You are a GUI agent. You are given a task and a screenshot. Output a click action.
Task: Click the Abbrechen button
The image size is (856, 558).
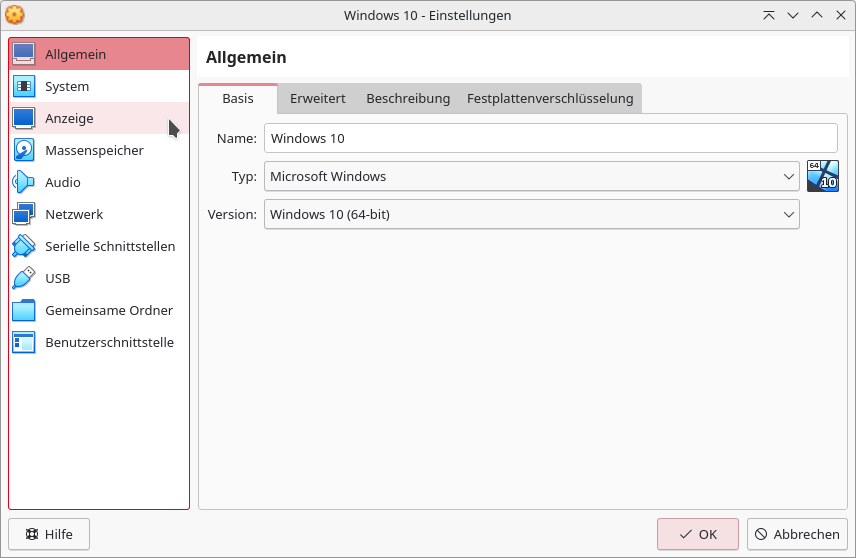(797, 534)
